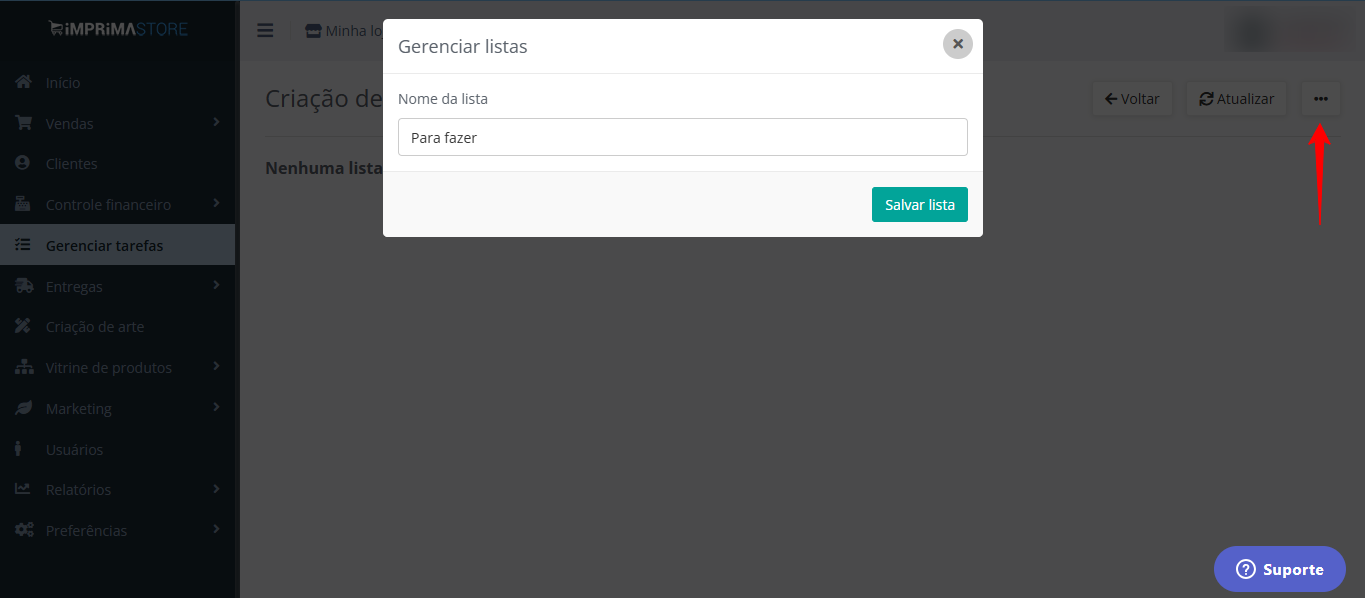The image size is (1365, 598).
Task: Open the three-dots more options button
Action: tap(1321, 99)
